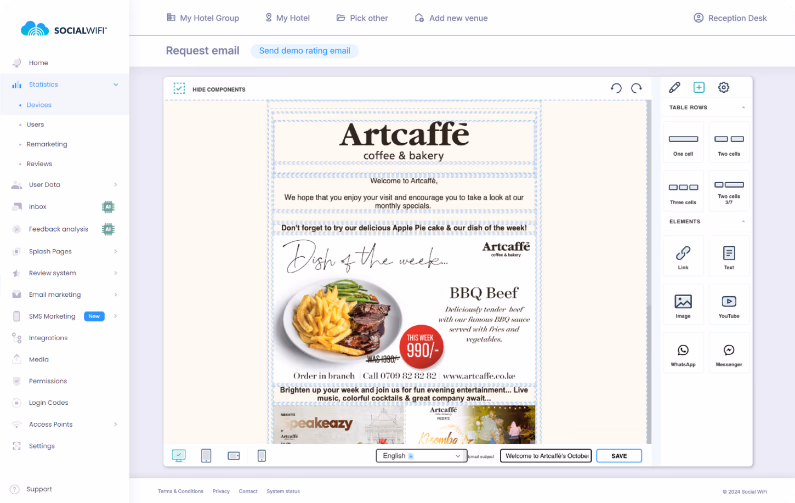Open Terms & Conditions footer link
The width and height of the screenshot is (795, 503).
(x=180, y=491)
